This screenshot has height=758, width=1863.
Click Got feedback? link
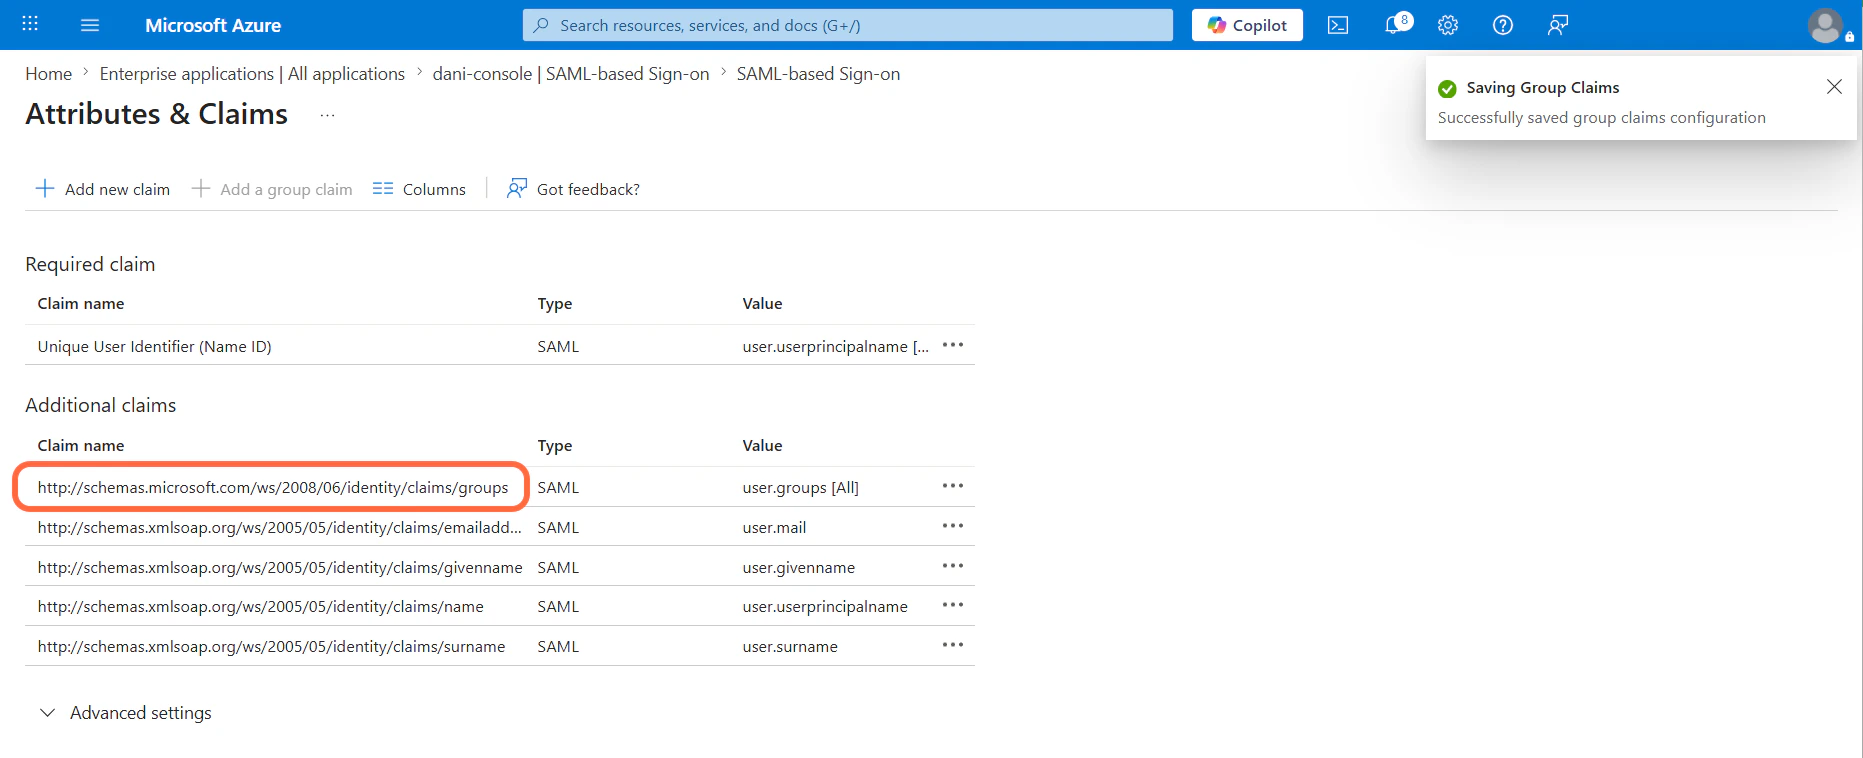[573, 189]
